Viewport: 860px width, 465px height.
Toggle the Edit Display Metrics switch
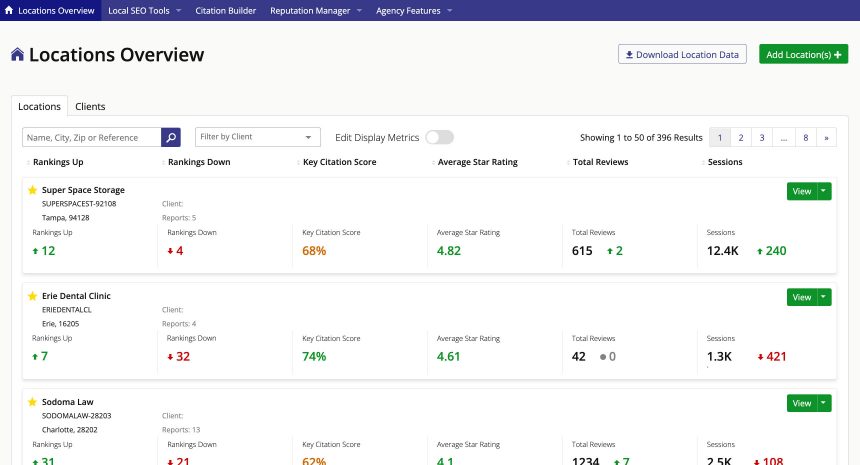(439, 137)
